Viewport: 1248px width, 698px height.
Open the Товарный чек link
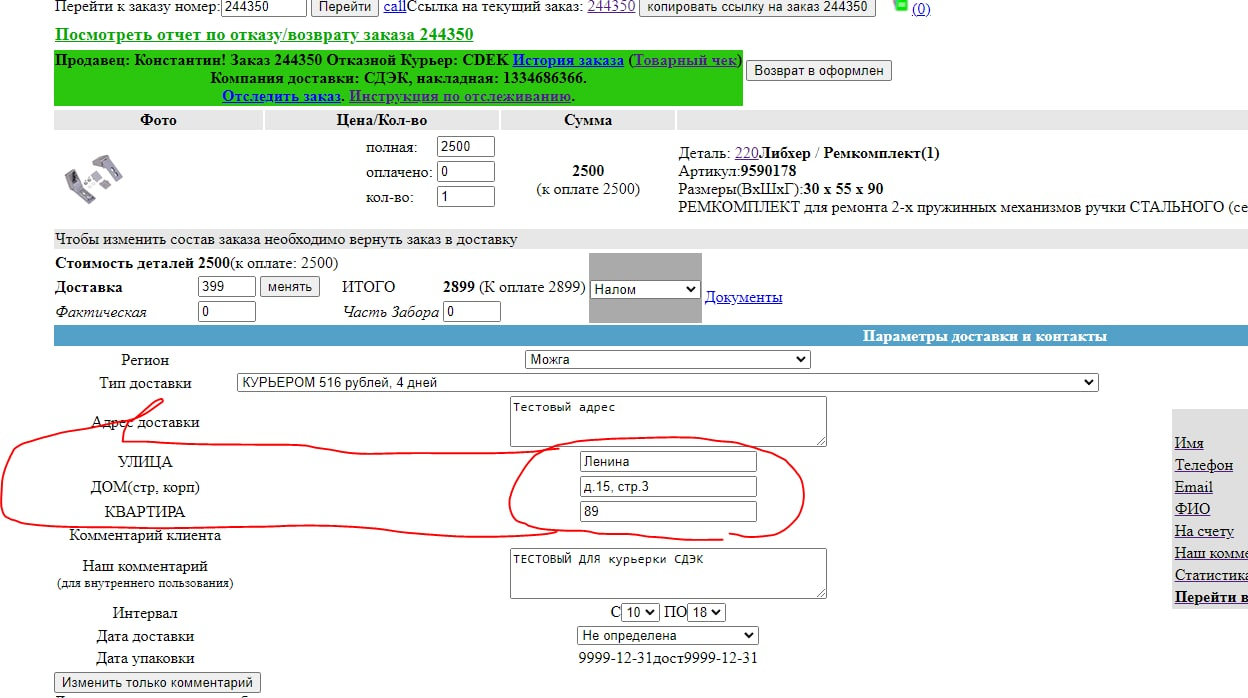pyautogui.click(x=685, y=60)
